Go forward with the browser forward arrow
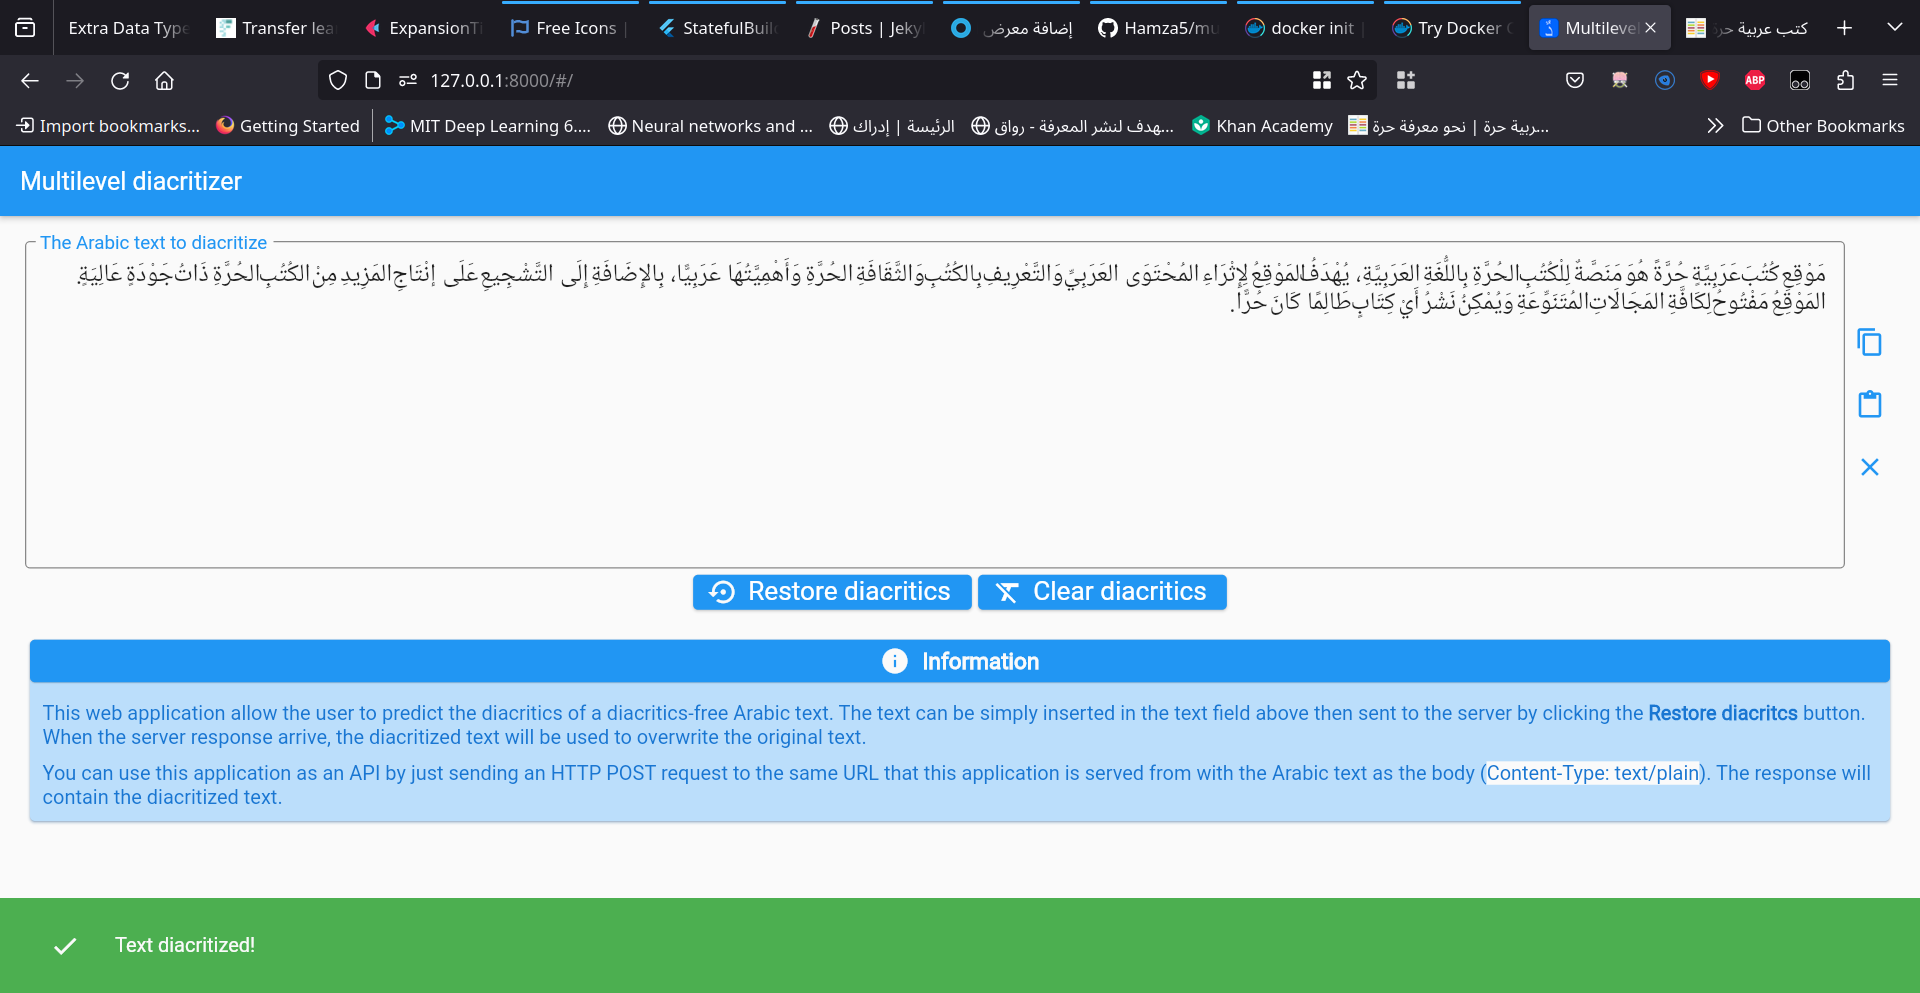 pyautogui.click(x=75, y=81)
